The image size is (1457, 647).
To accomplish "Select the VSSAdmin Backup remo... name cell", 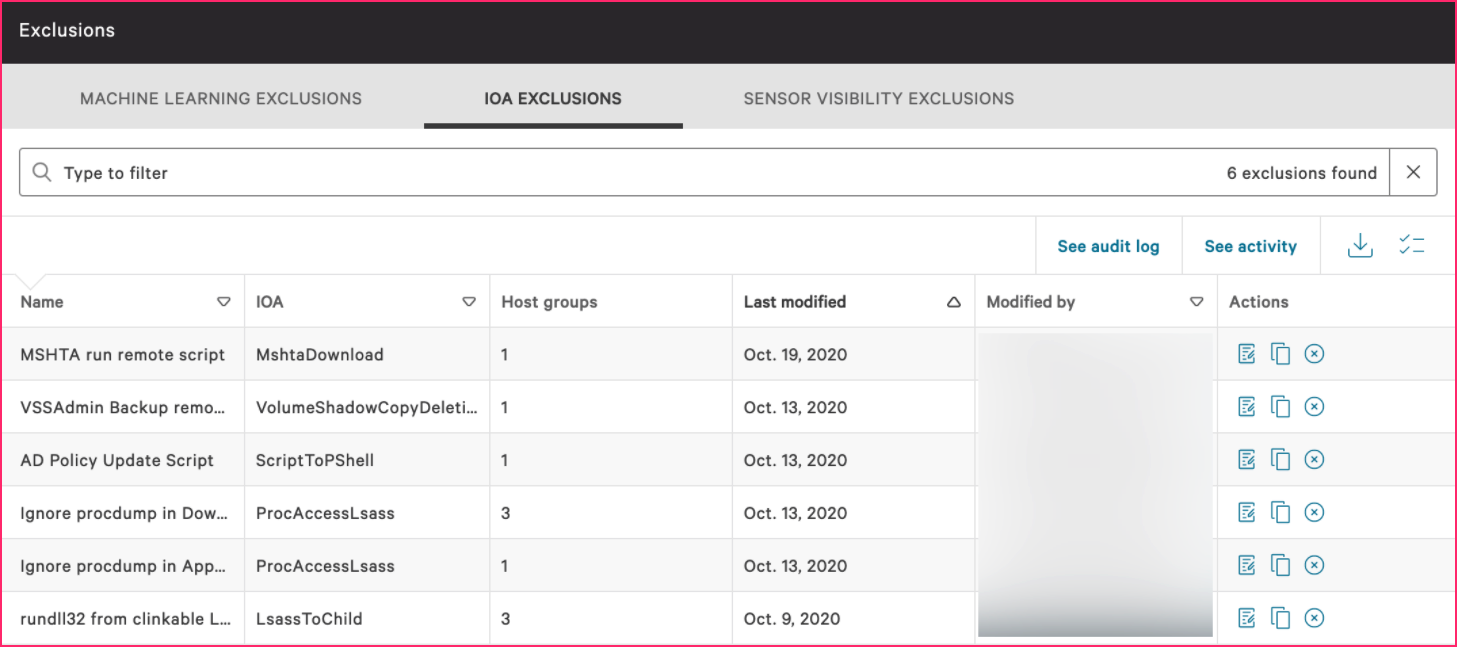I will coord(123,407).
